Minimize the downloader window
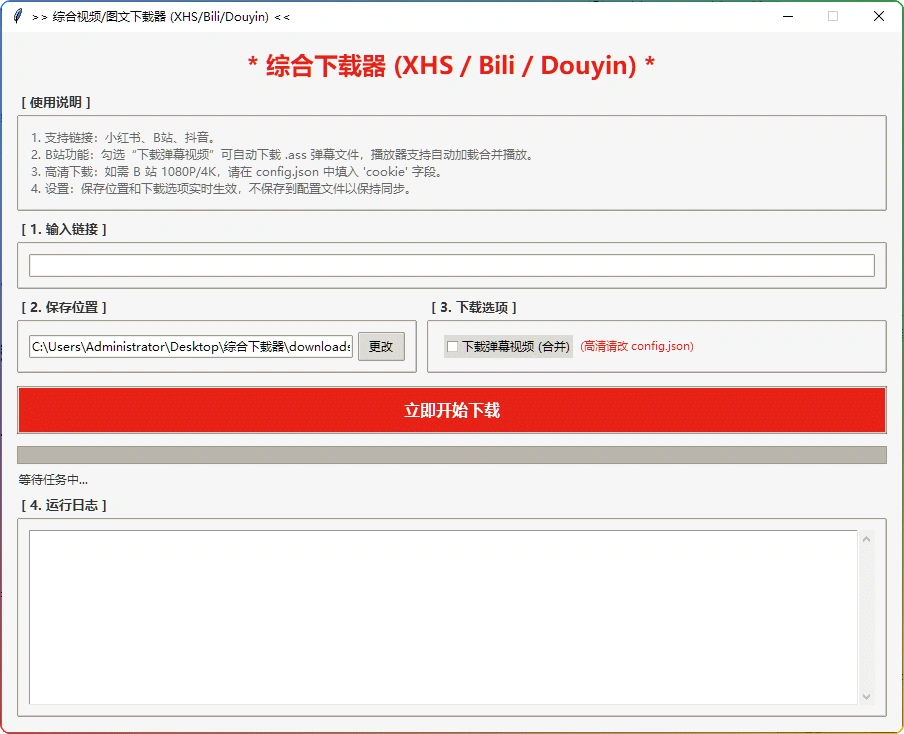This screenshot has height=734, width=904. [789, 16]
